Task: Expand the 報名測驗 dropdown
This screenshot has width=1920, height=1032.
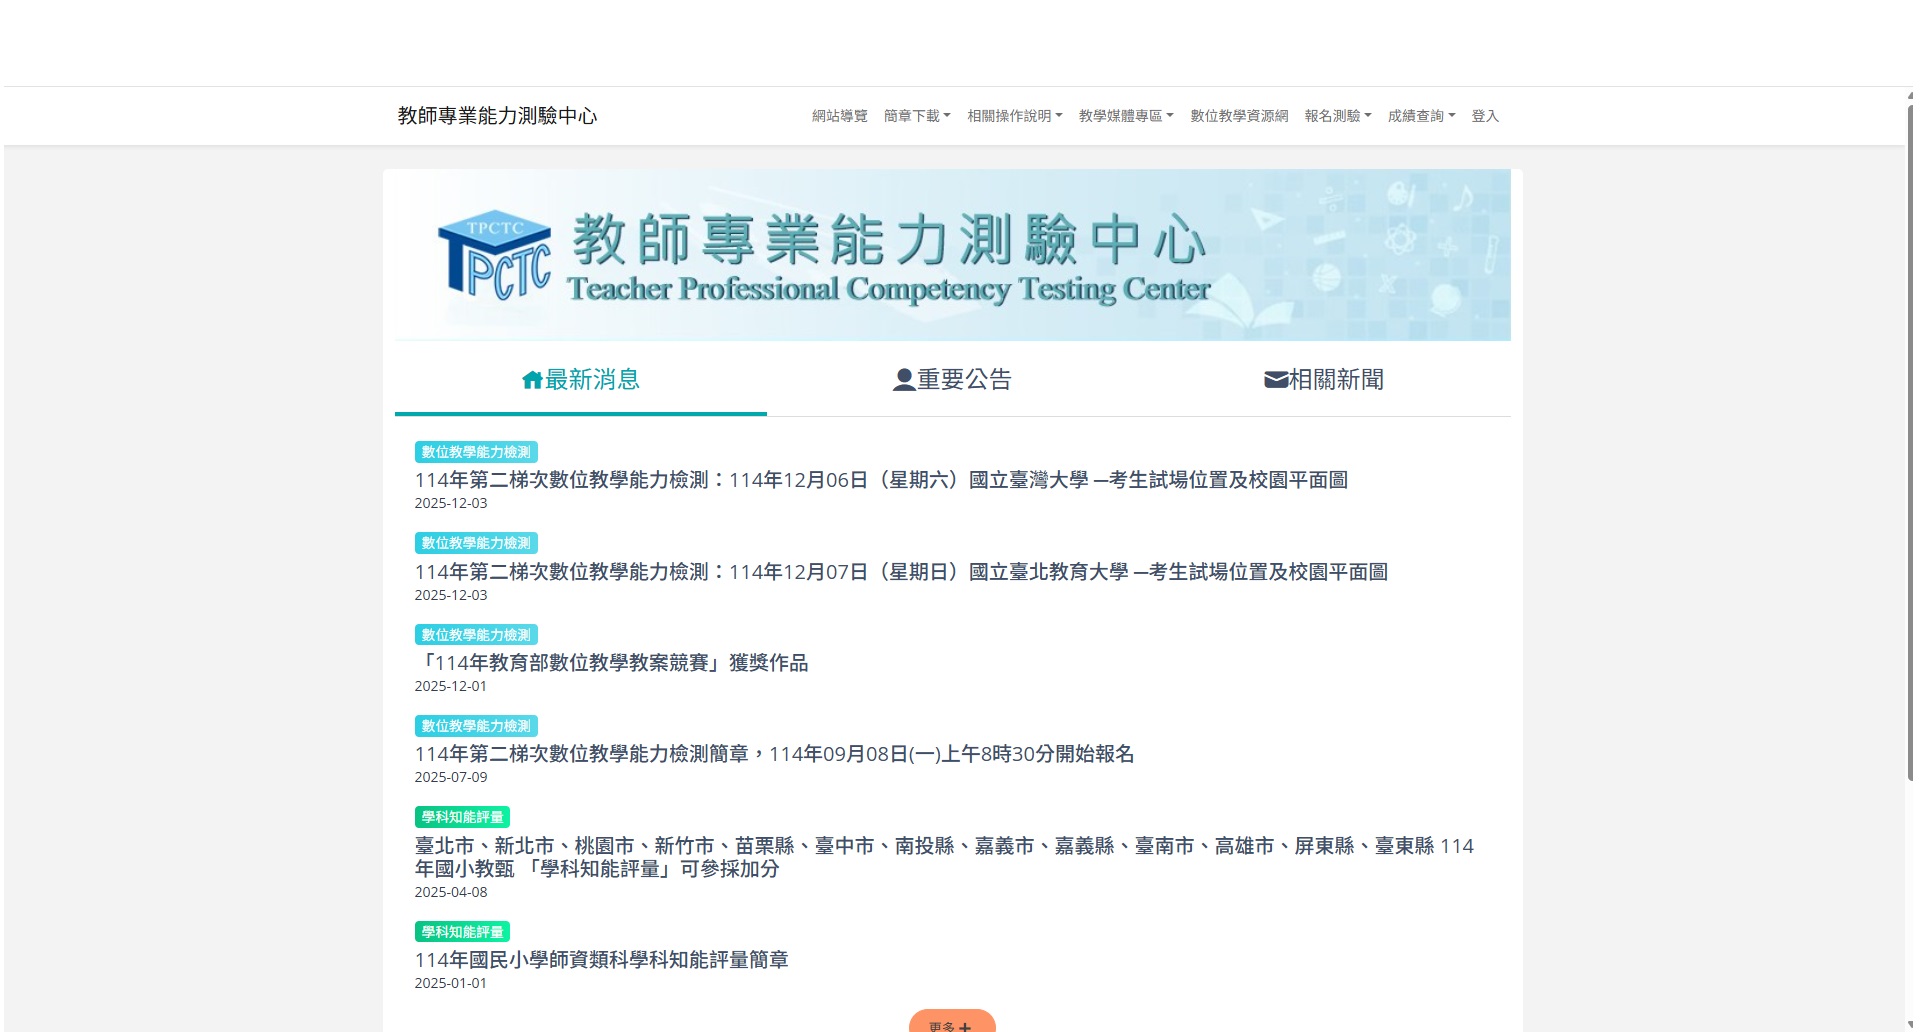Action: click(1338, 115)
